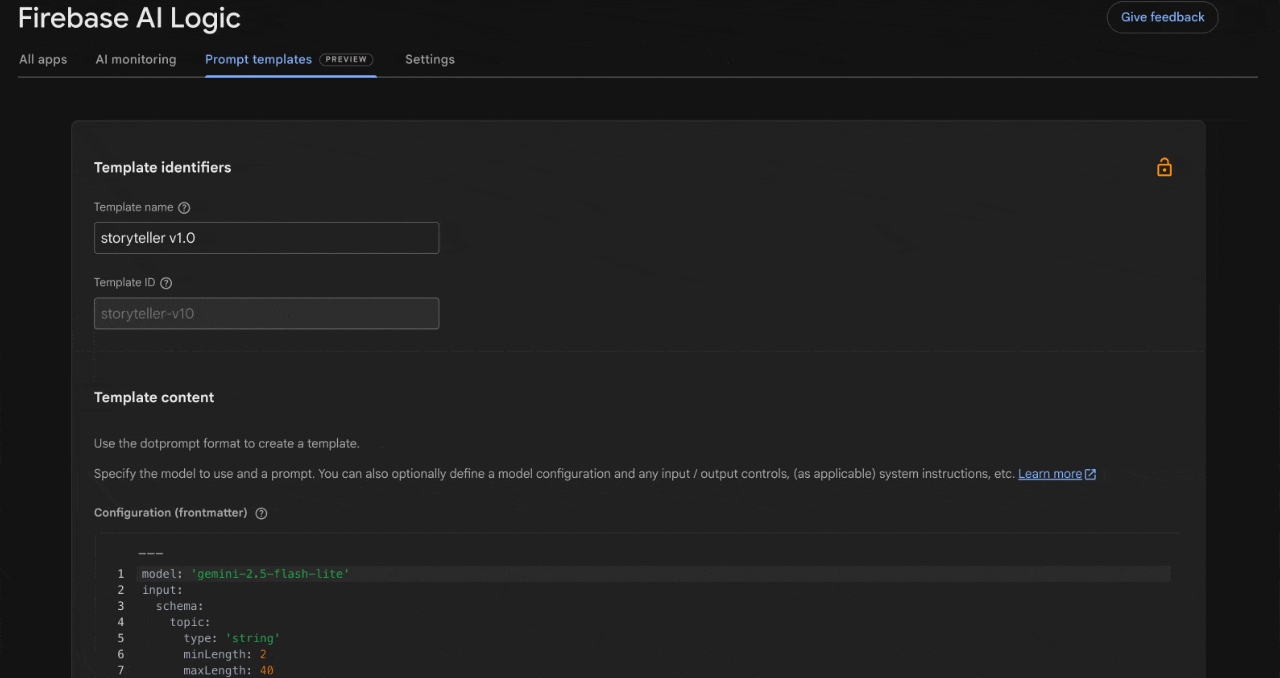Click line number 4 in the editor gutter
The width and height of the screenshot is (1280, 678).
121,622
